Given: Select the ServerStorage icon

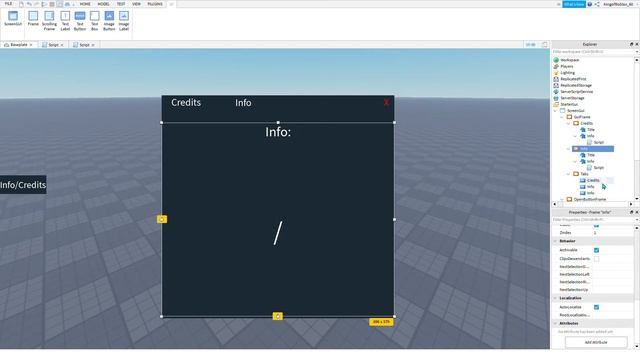Looking at the screenshot, I should click(556, 98).
